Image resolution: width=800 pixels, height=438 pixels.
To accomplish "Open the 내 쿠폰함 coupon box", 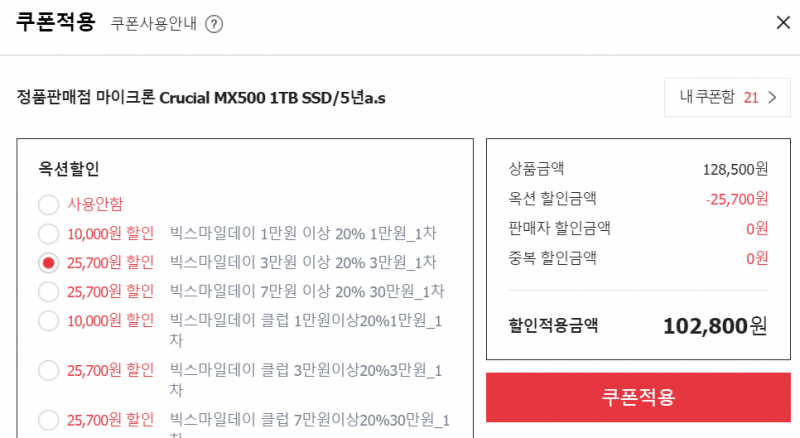I will (727, 97).
